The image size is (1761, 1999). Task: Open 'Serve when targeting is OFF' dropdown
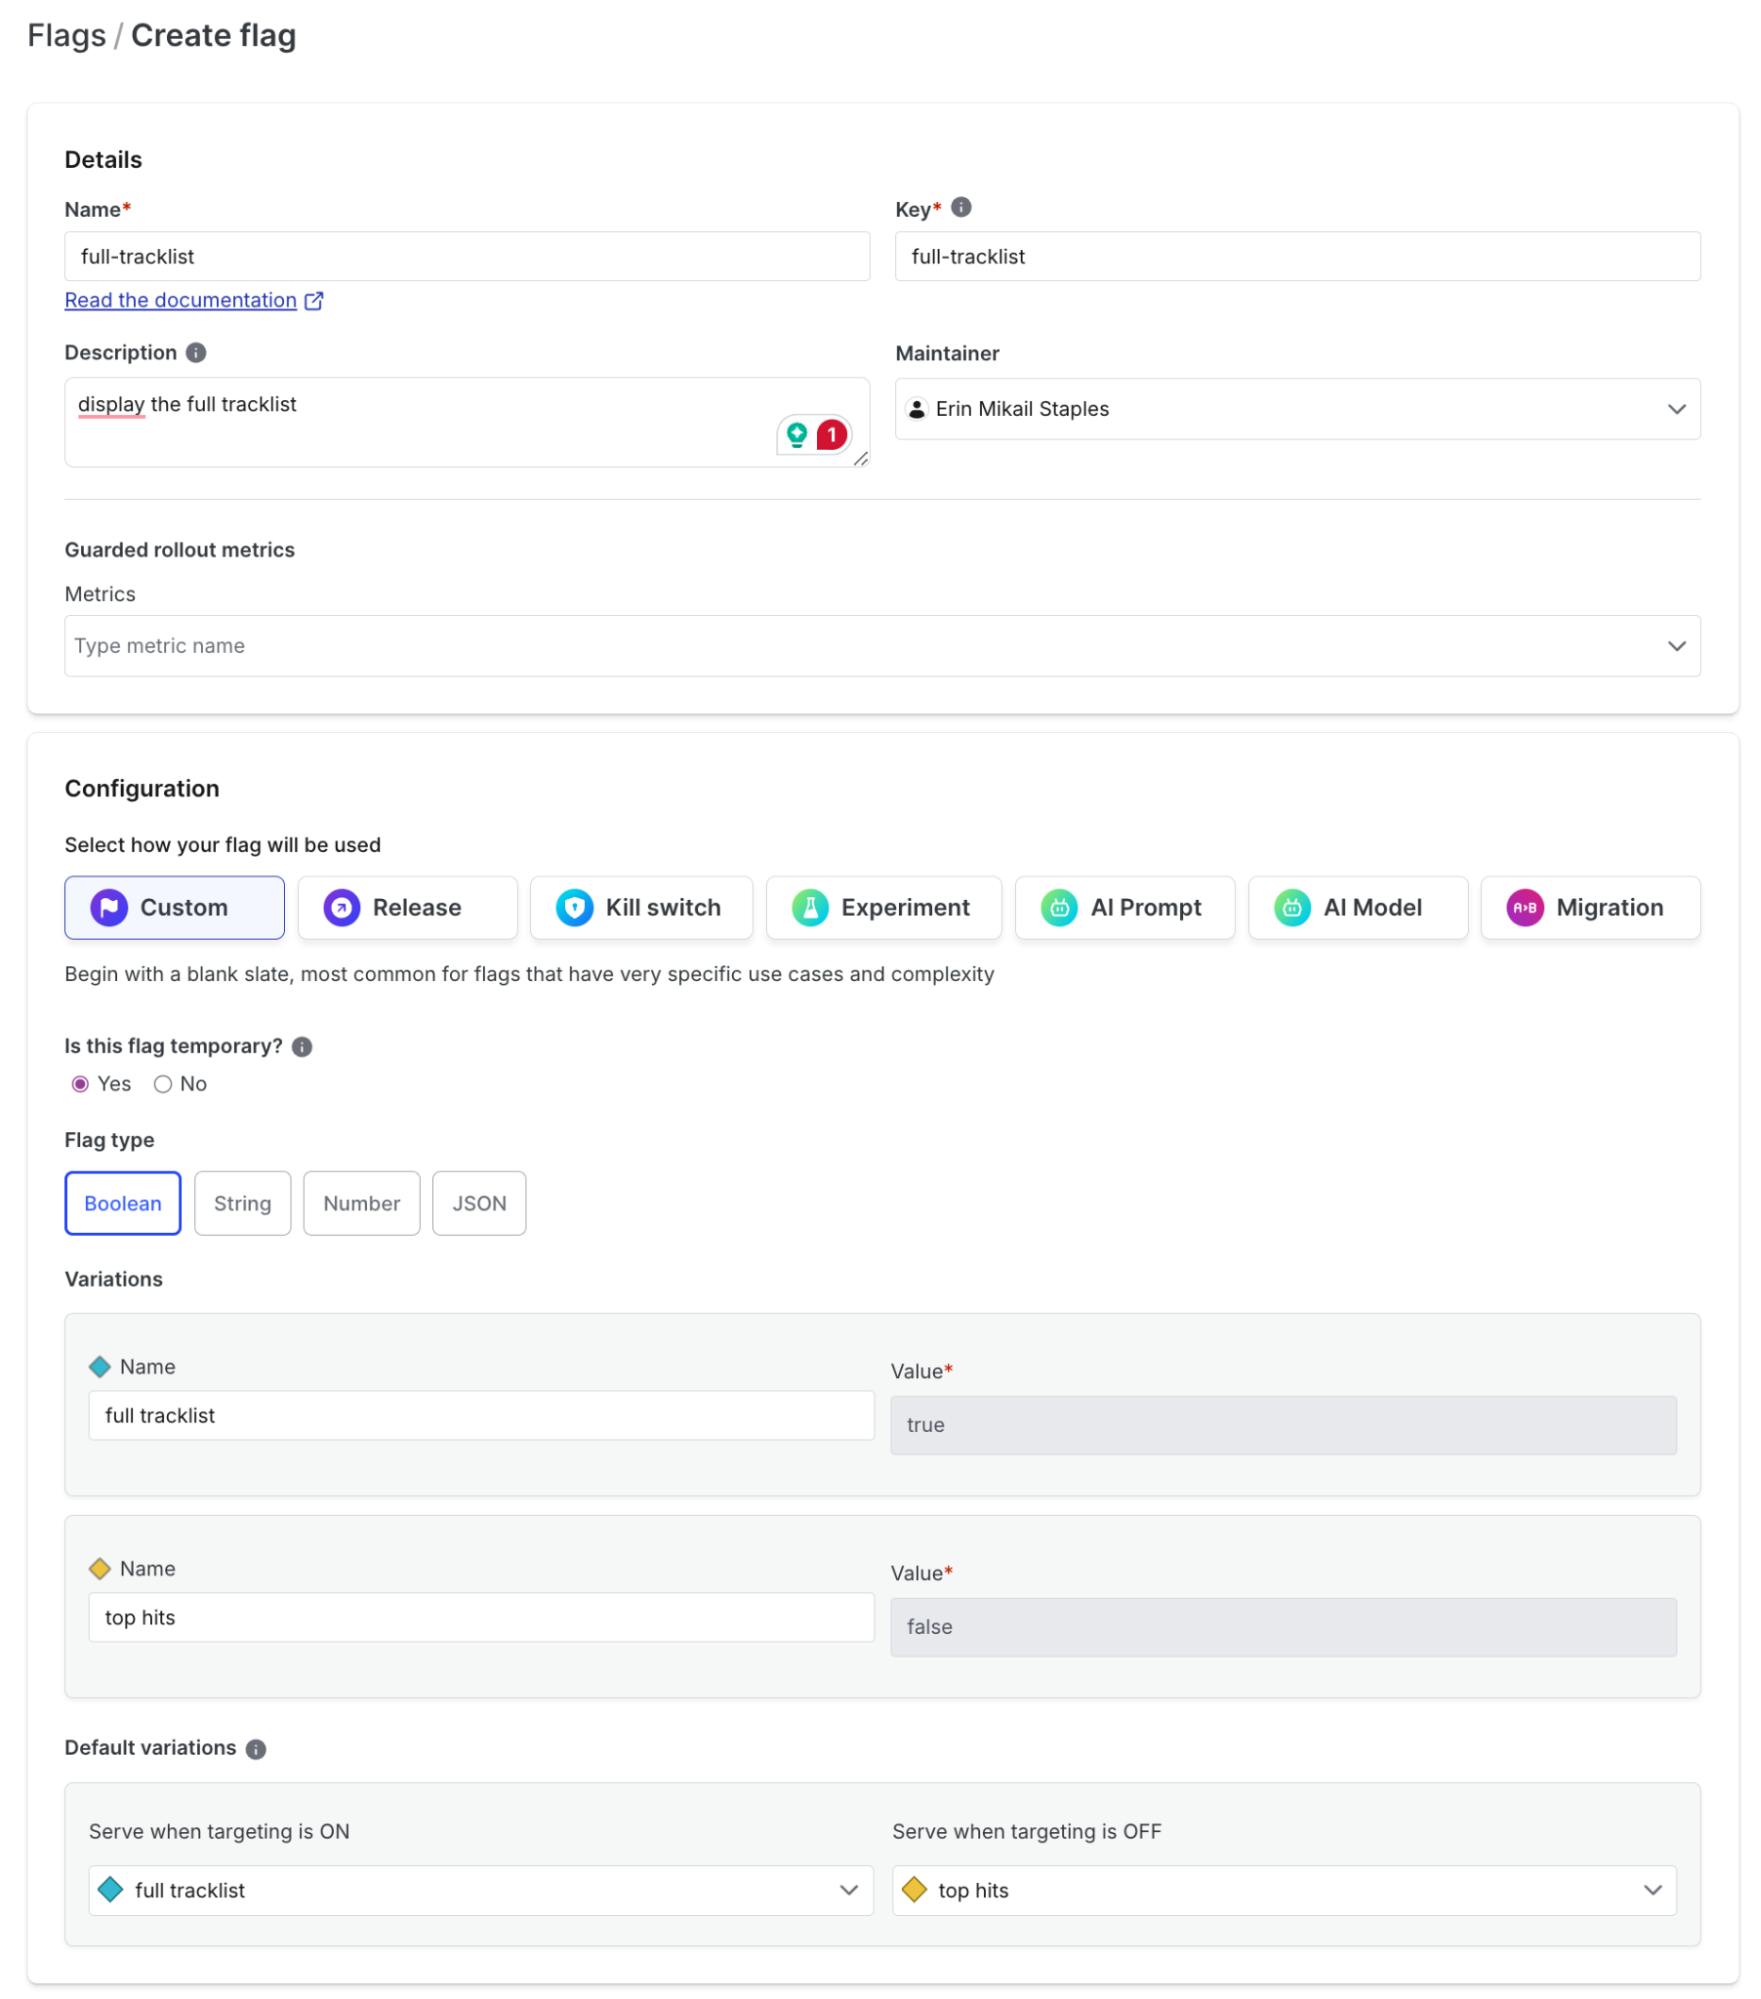1283,1891
